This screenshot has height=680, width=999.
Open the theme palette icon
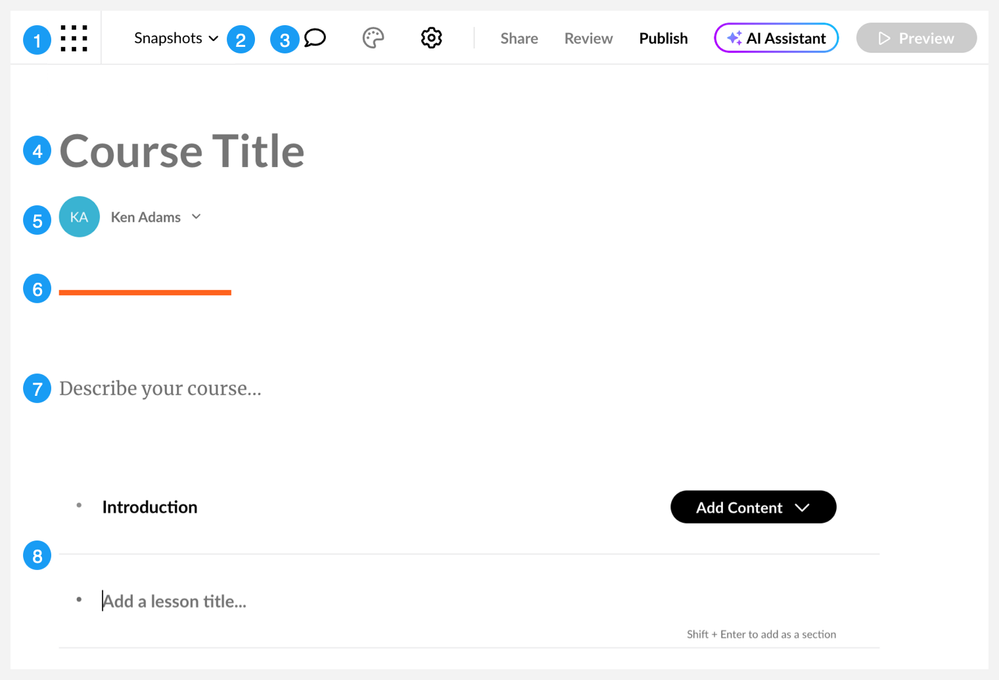click(x=373, y=38)
